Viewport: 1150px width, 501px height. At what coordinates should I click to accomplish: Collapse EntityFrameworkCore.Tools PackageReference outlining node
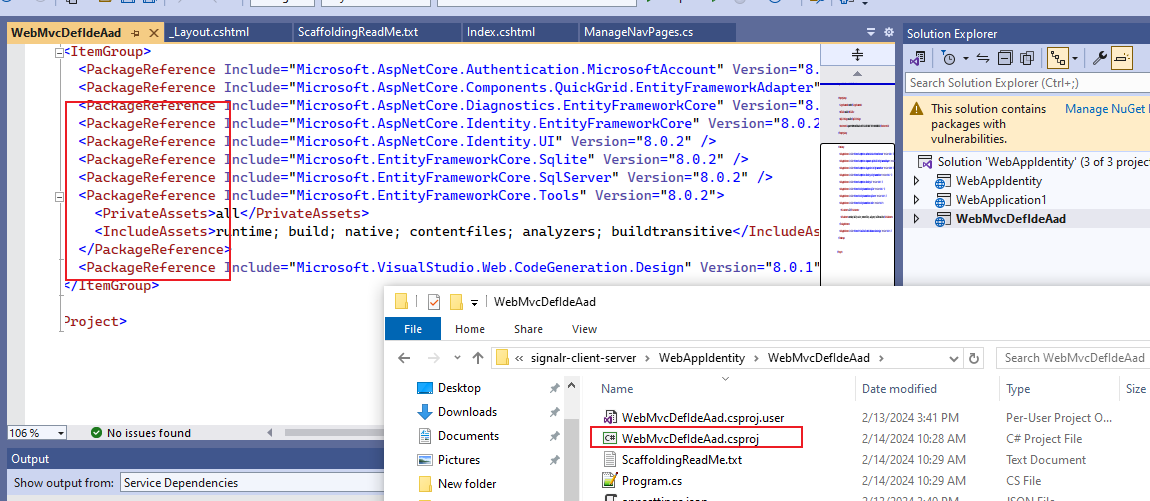59,196
